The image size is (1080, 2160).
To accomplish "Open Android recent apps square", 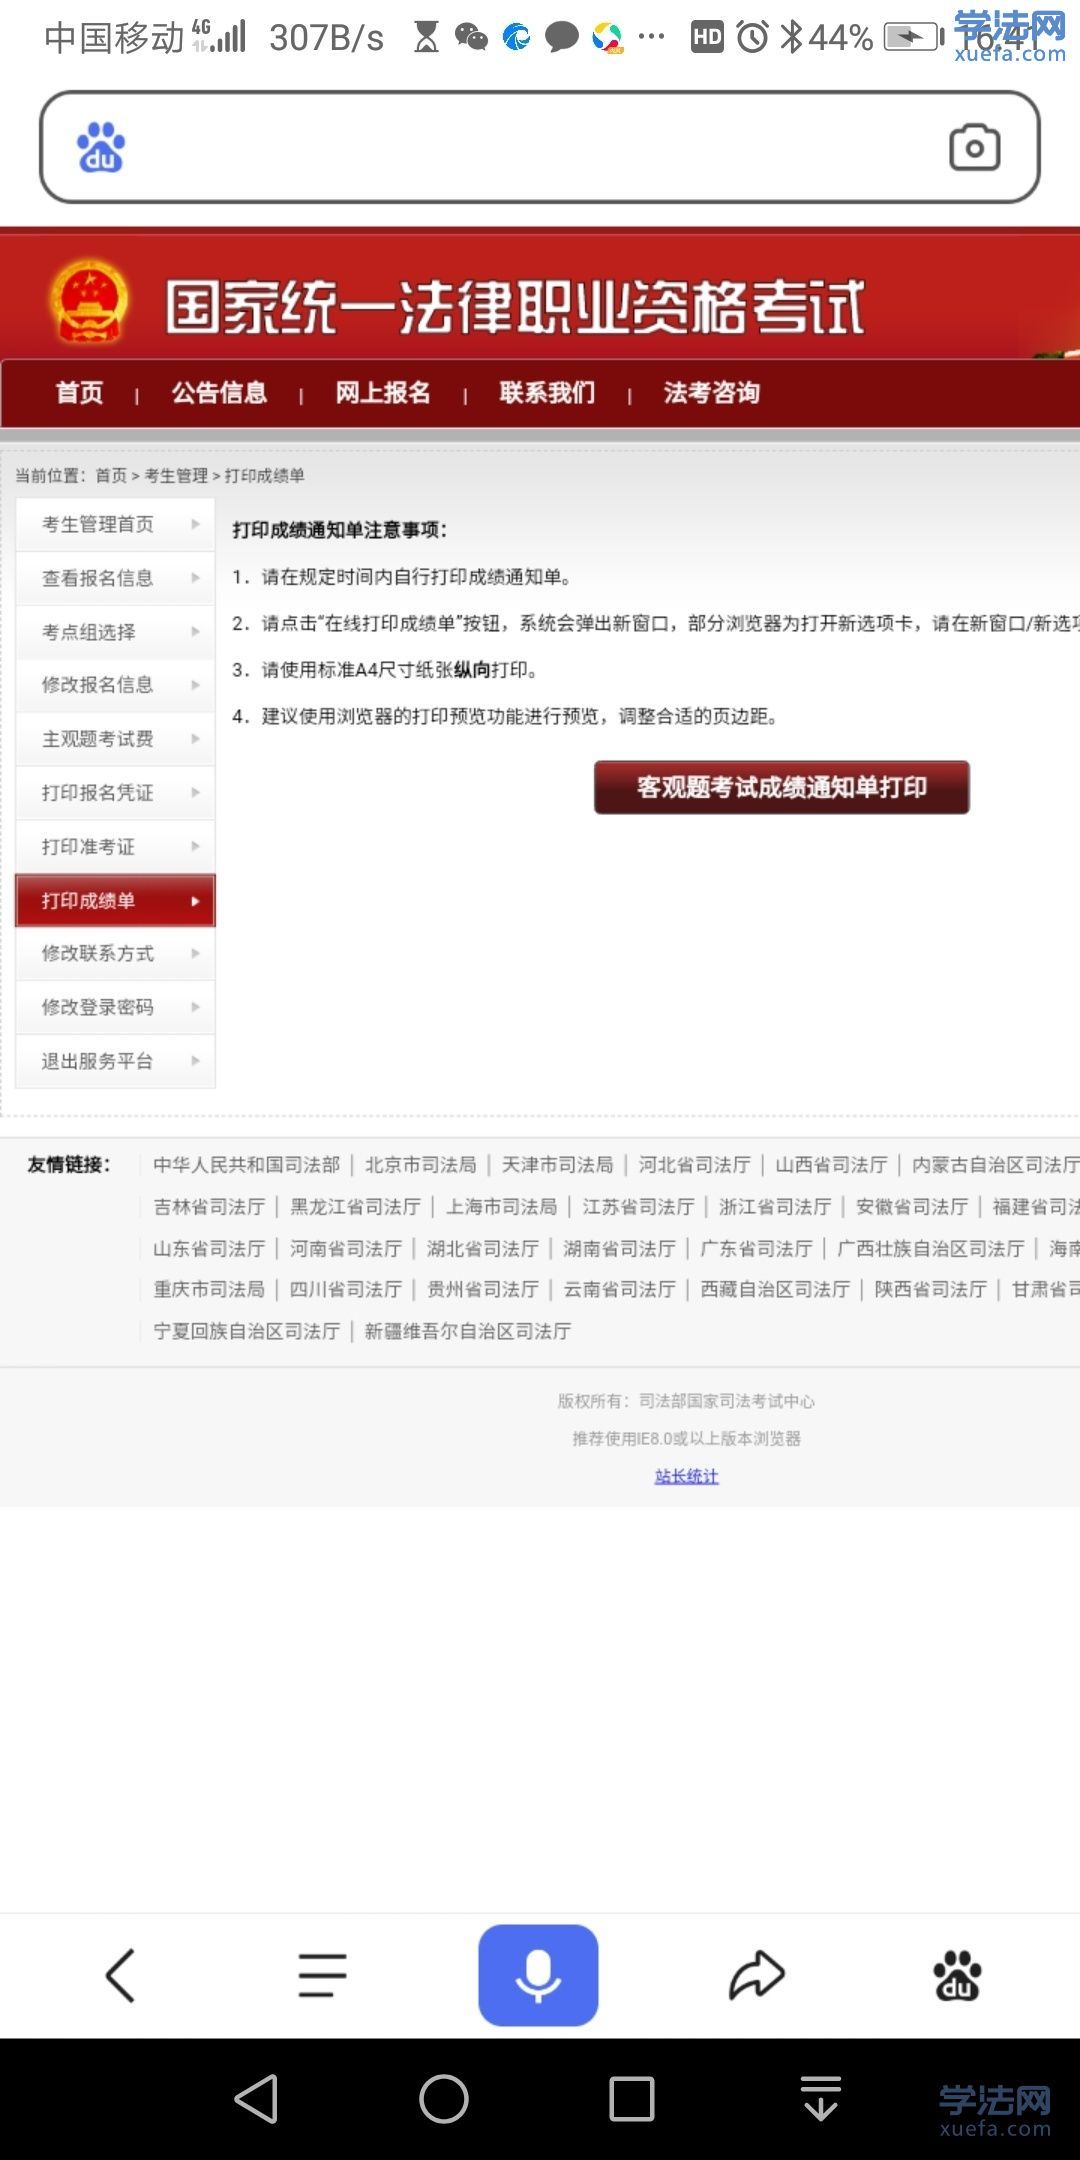I will [632, 2098].
